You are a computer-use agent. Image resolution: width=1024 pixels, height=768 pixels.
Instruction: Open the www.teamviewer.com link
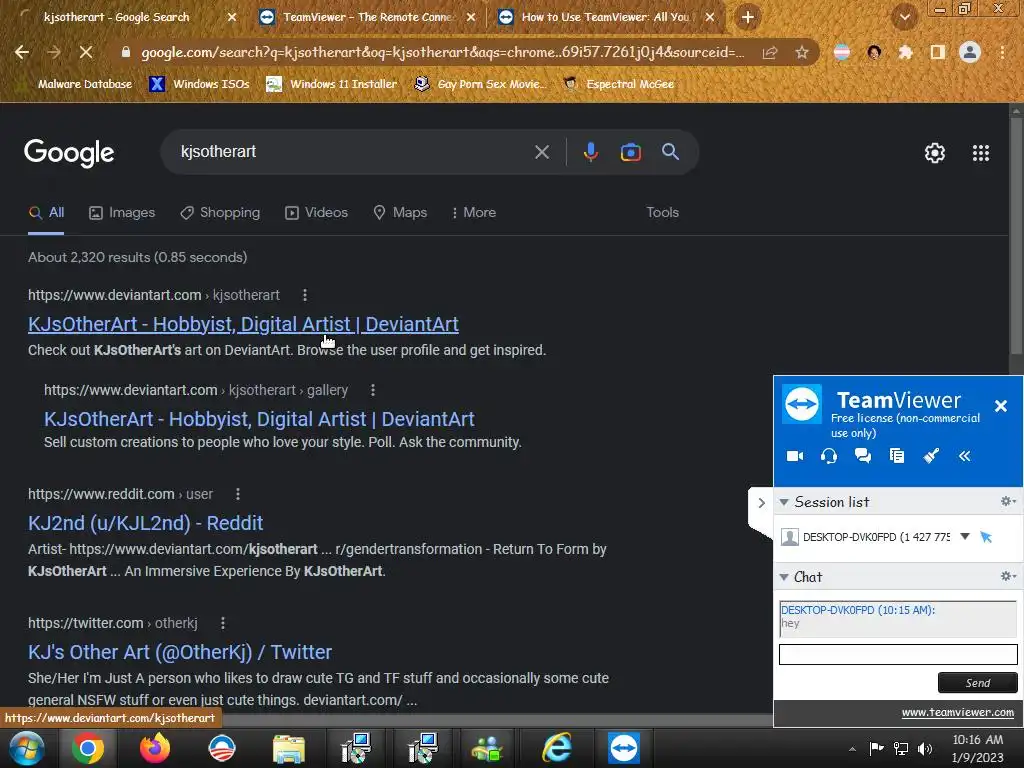pyautogui.click(x=957, y=712)
